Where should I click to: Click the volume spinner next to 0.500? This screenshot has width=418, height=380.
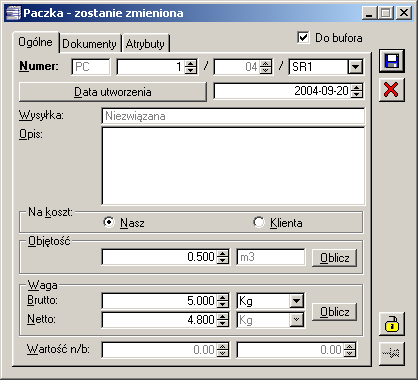[x=222, y=257]
